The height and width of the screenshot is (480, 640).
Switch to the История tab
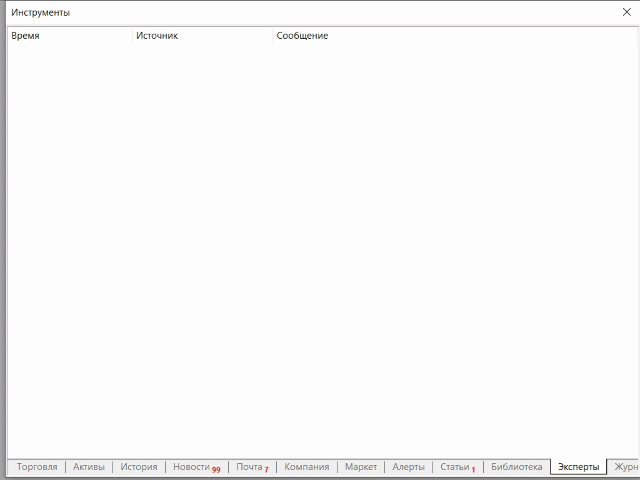tap(139, 467)
